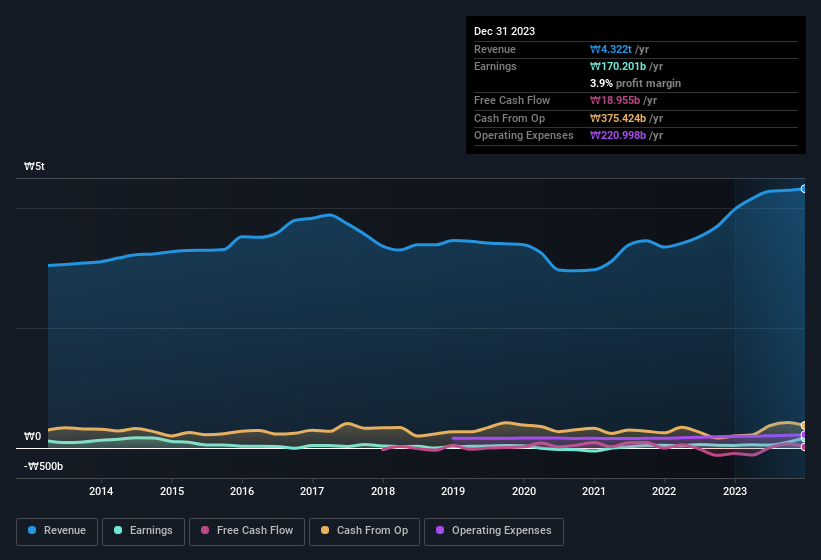Click the 2014 label on the x-axis
821x560 pixels.
[x=100, y=491]
